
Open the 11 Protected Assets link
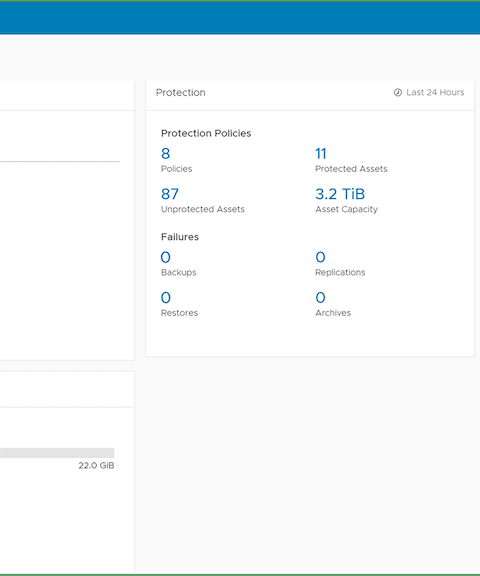coord(321,154)
